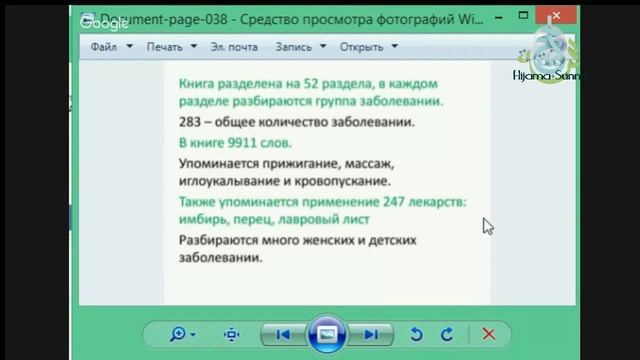Click the window title 'Document-page-038'
The image size is (640, 360).
tap(164, 19)
